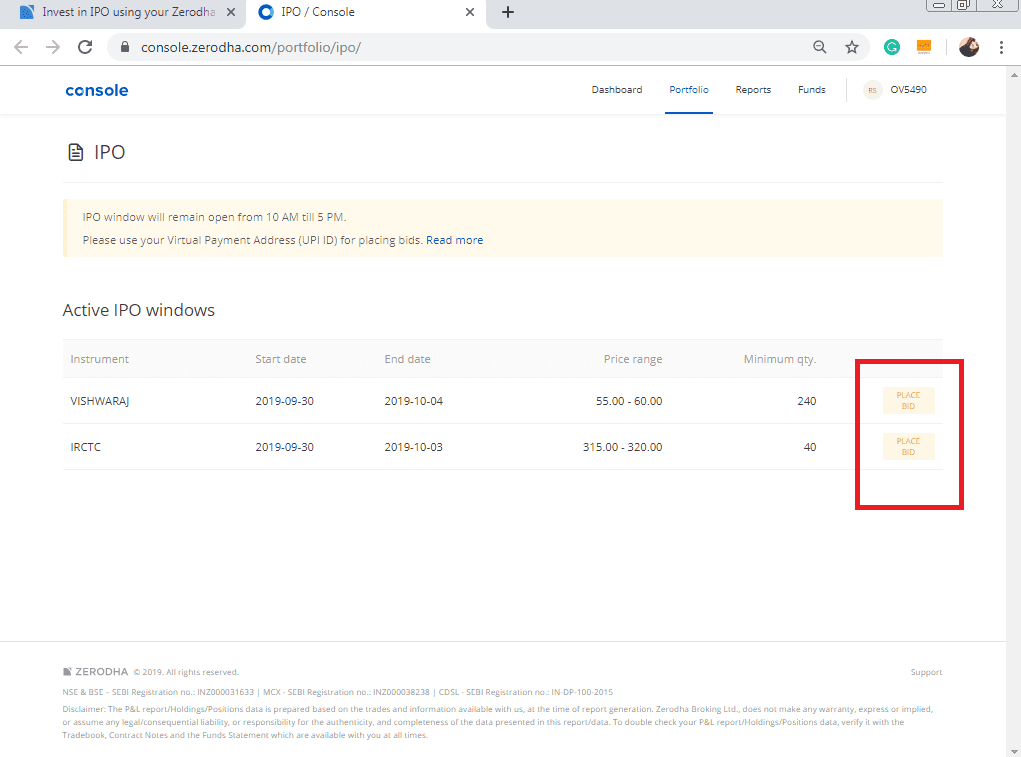The height and width of the screenshot is (757, 1021).
Task: Click the padlock site info icon
Action: point(125,47)
